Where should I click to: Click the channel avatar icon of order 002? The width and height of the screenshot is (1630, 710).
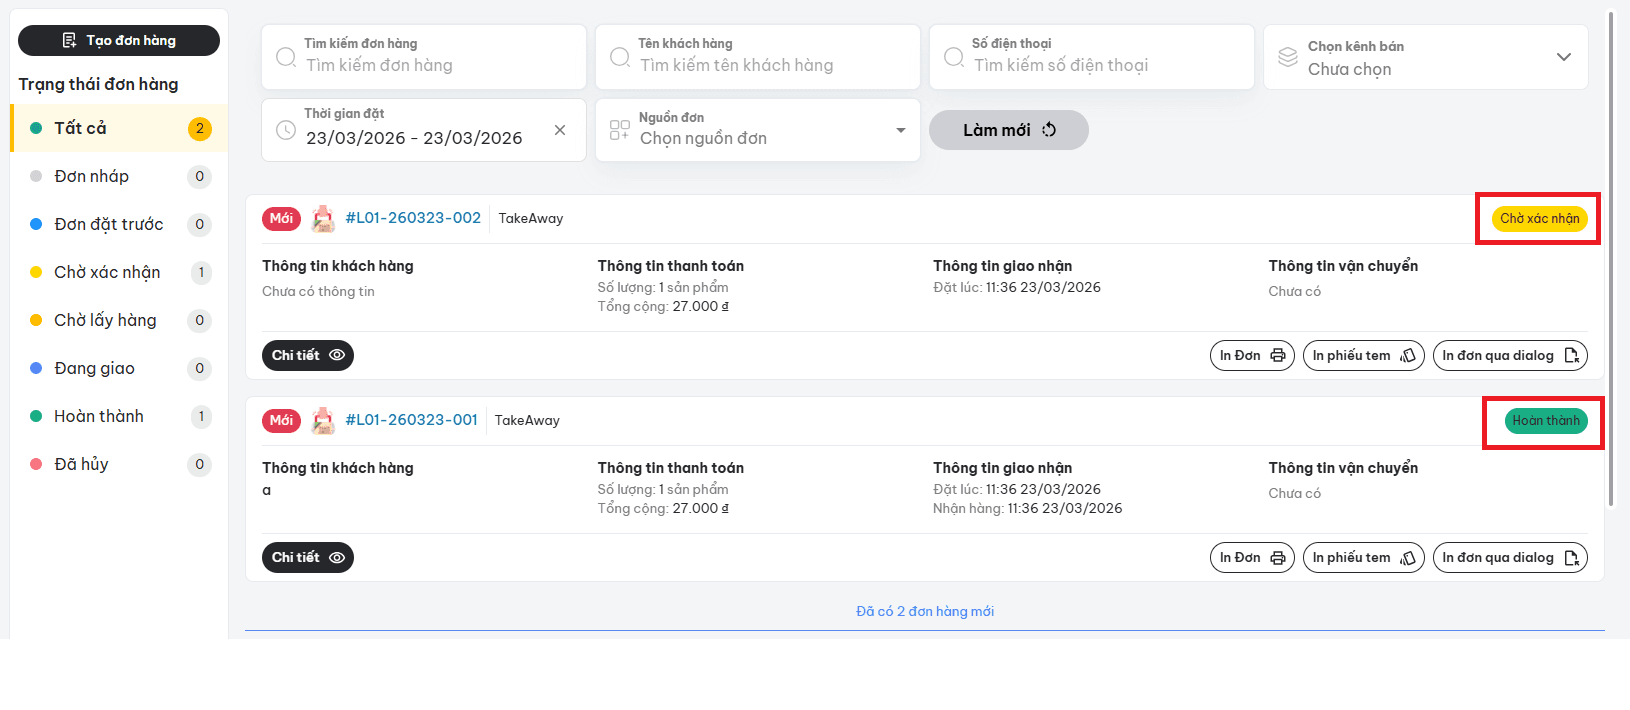pos(323,219)
